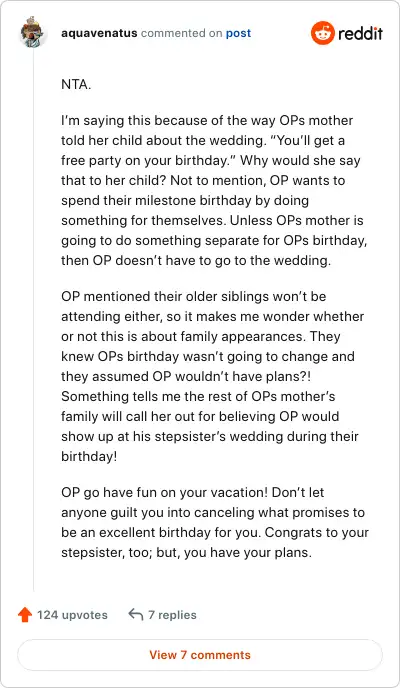This screenshot has height=688, width=400.
Task: Click the paragraph starting "I'm saying this because"
Action: click(x=214, y=190)
